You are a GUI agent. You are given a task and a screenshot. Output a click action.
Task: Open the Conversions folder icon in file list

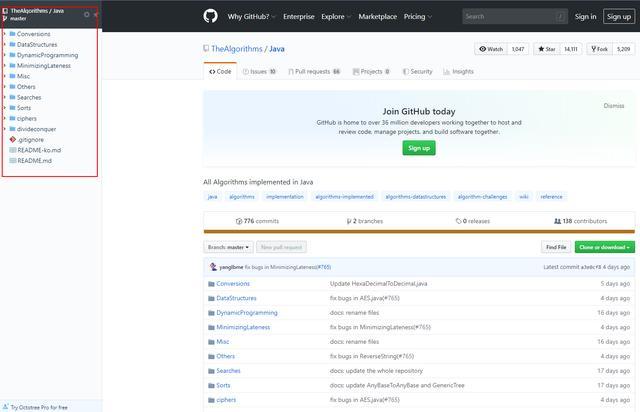tap(211, 284)
